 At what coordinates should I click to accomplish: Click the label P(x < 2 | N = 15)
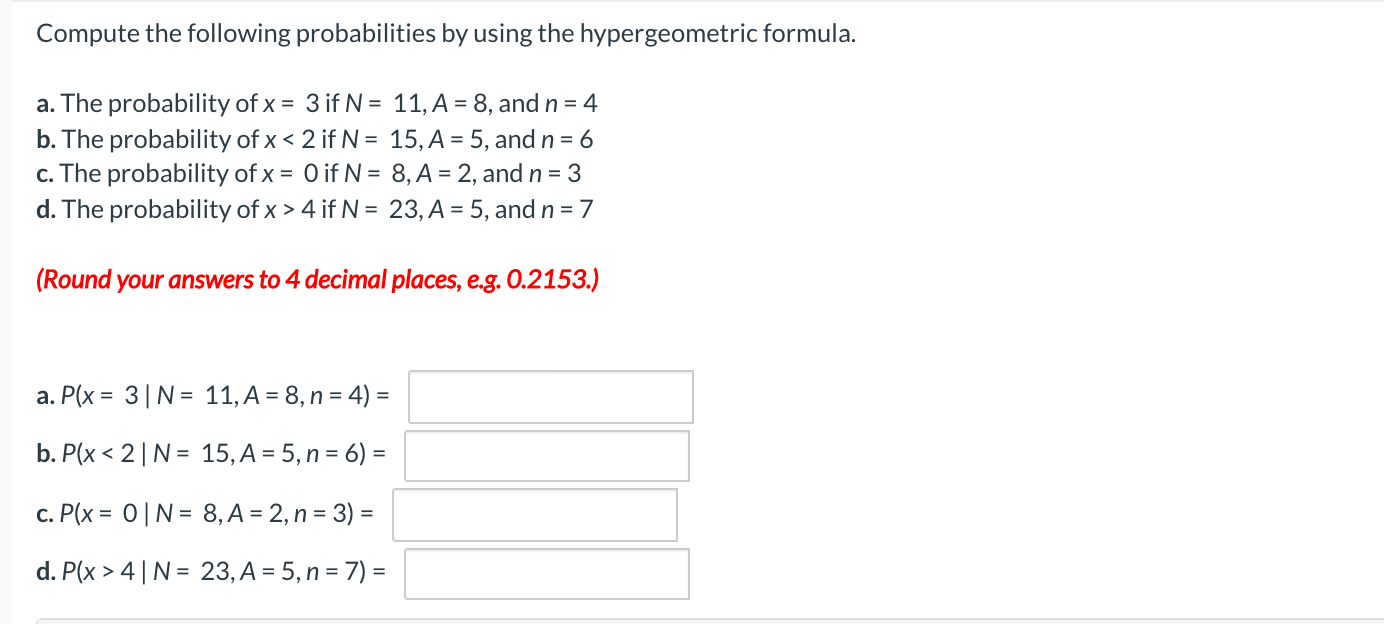pyautogui.click(x=210, y=456)
